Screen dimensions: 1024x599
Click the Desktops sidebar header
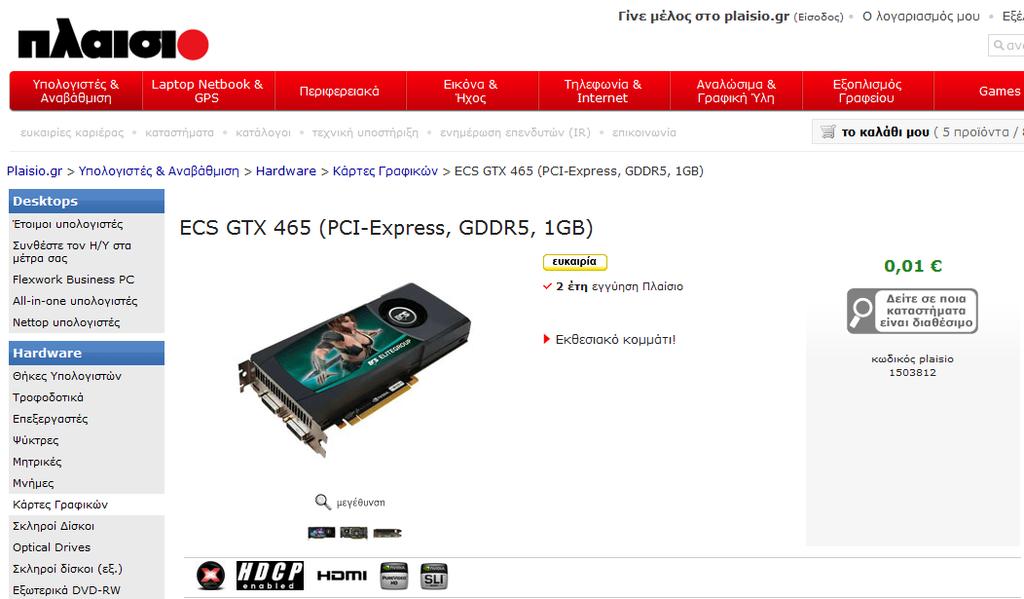tap(86, 201)
